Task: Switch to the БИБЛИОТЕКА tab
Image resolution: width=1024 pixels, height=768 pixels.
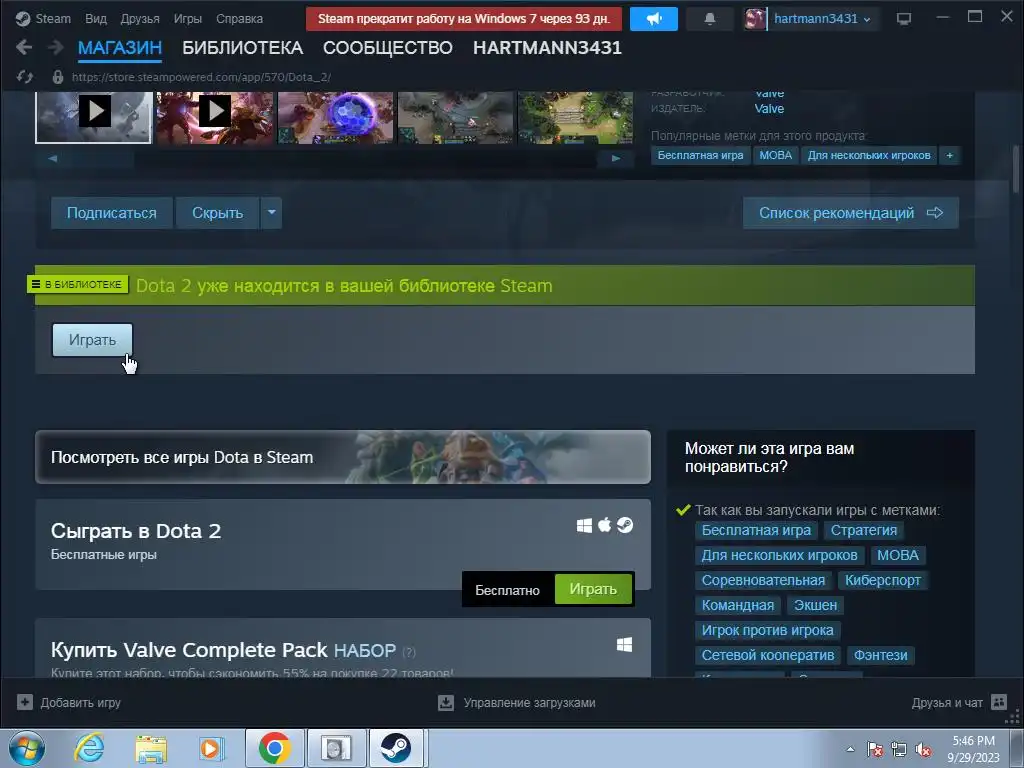Action: point(242,48)
